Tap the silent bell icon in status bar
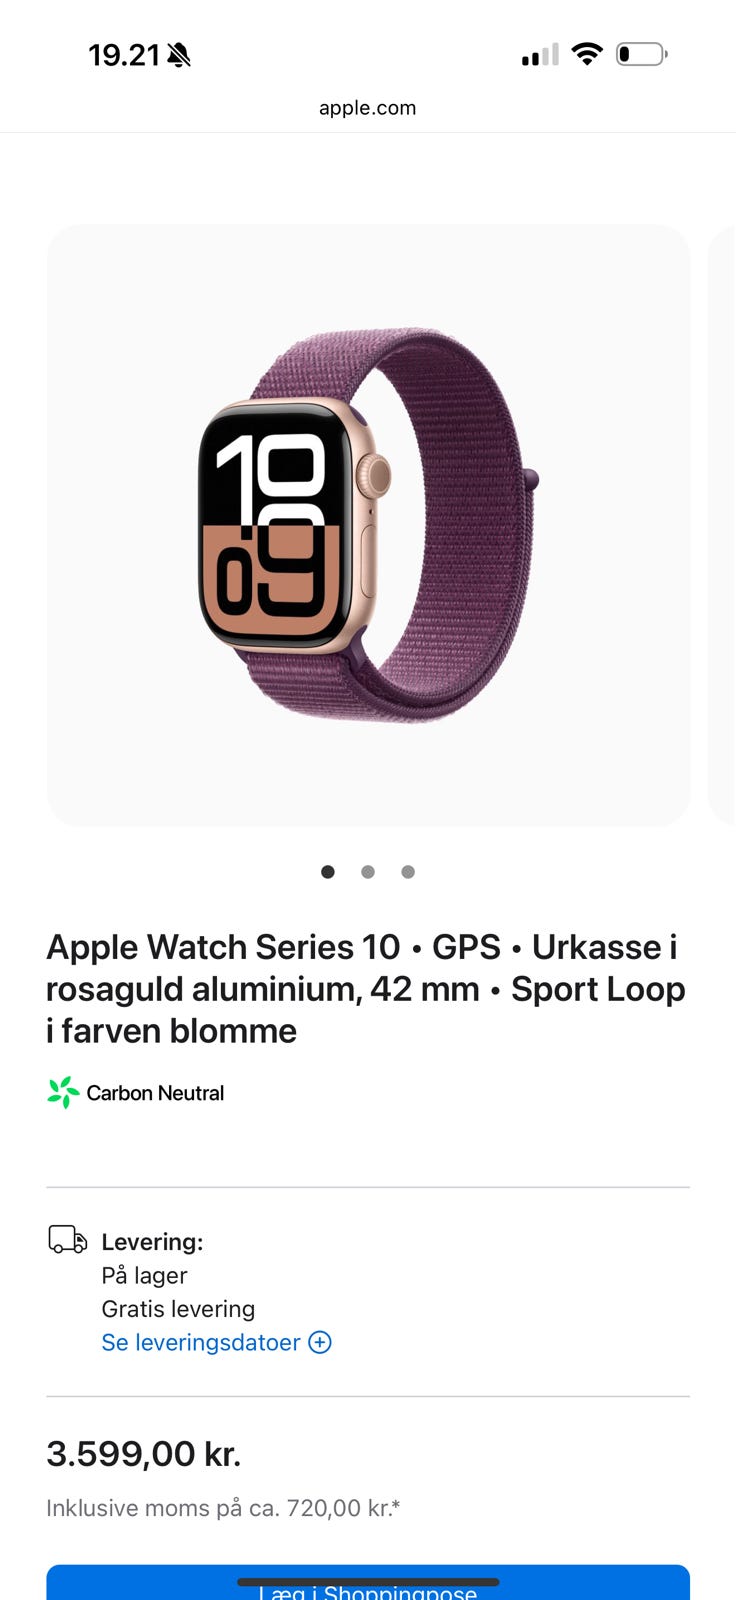 tap(179, 55)
